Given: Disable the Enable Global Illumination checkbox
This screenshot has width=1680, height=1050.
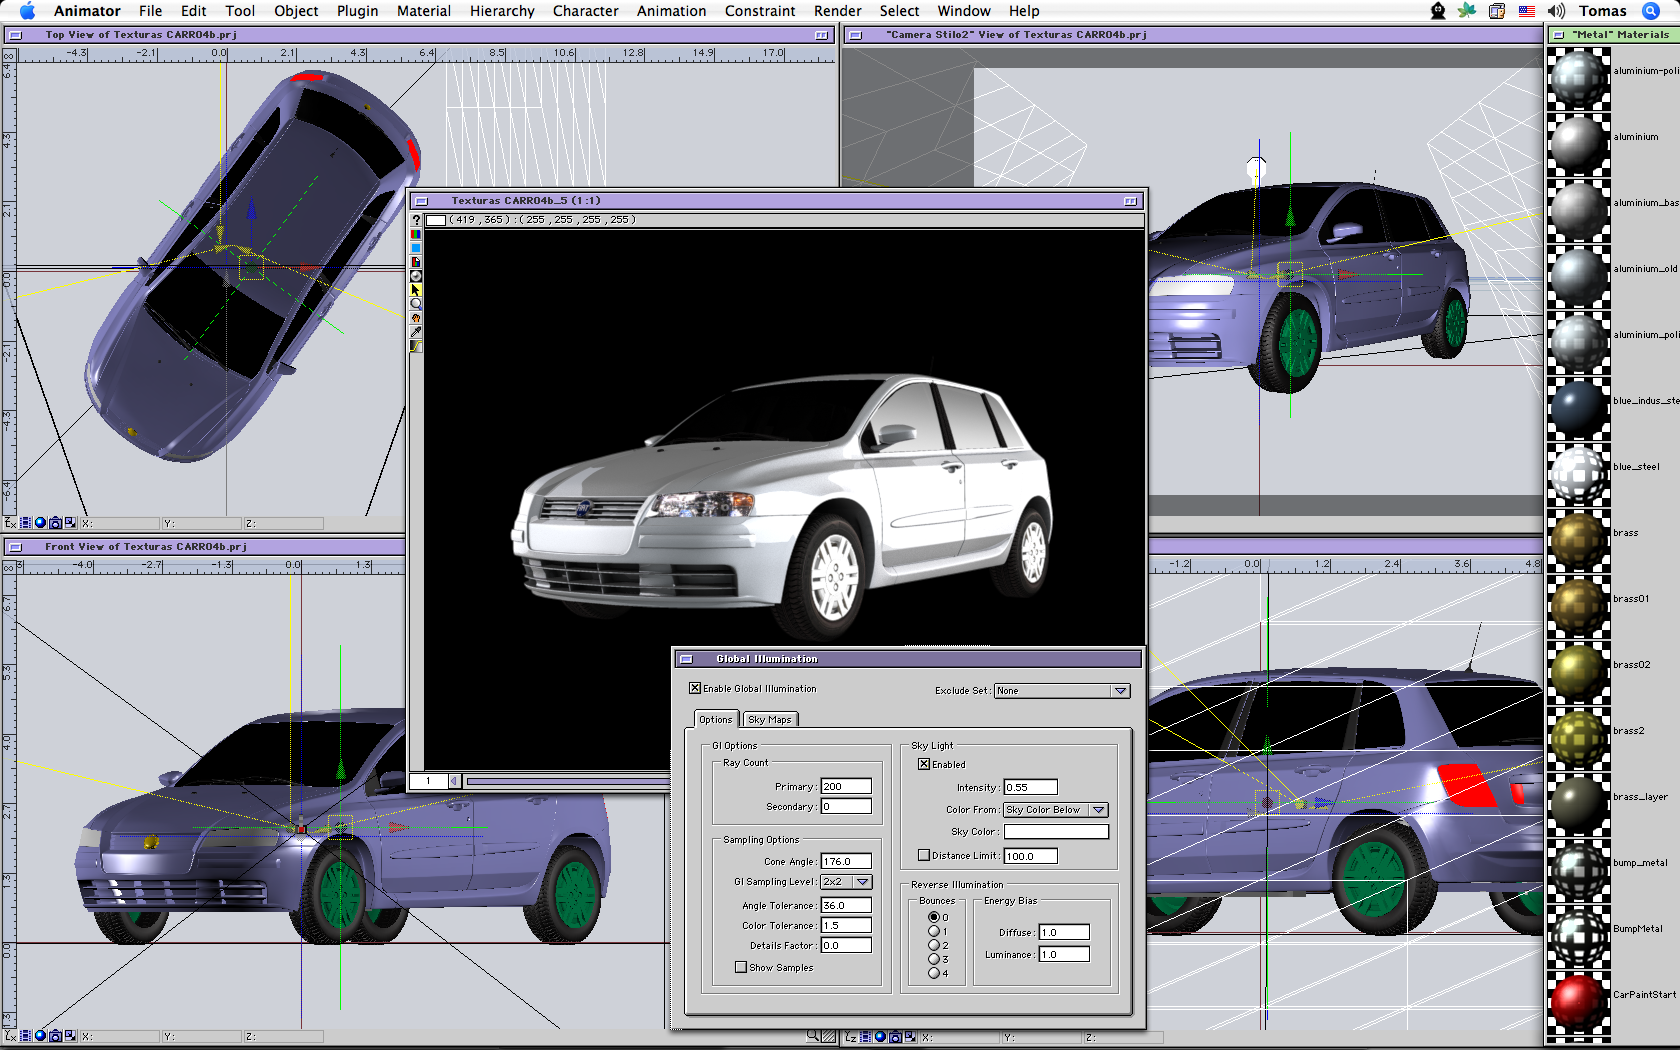Looking at the screenshot, I should coord(695,688).
